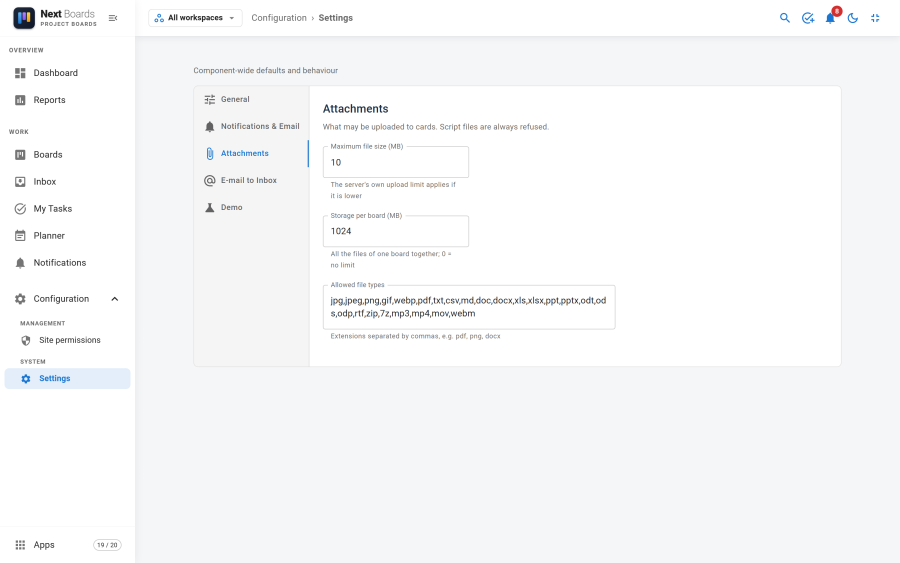Click the quick add task checkmark icon
The height and width of the screenshot is (563, 900).
point(808,18)
